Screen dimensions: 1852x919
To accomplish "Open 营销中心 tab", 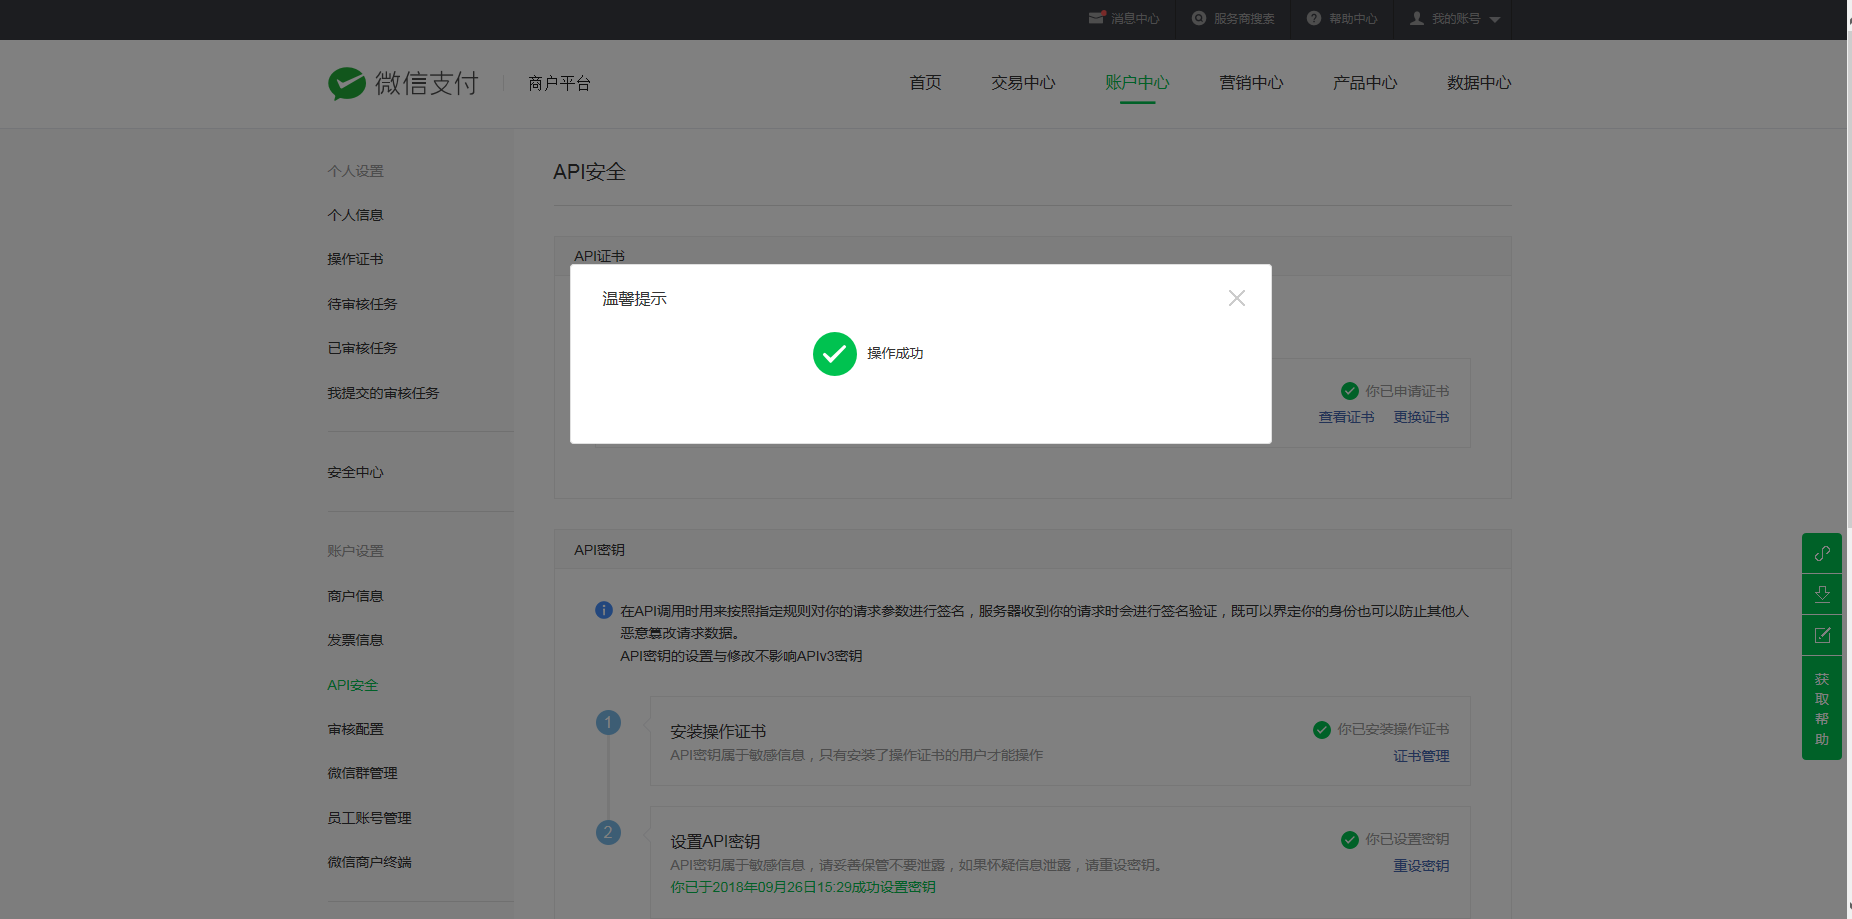I will pos(1251,83).
